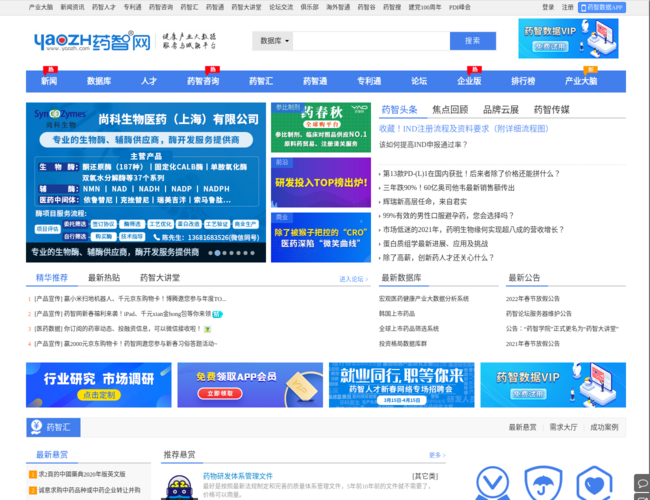Viewport: 650px width, 500px height.
Task: Select 论坛 in the blue navigation bar
Action: click(419, 81)
